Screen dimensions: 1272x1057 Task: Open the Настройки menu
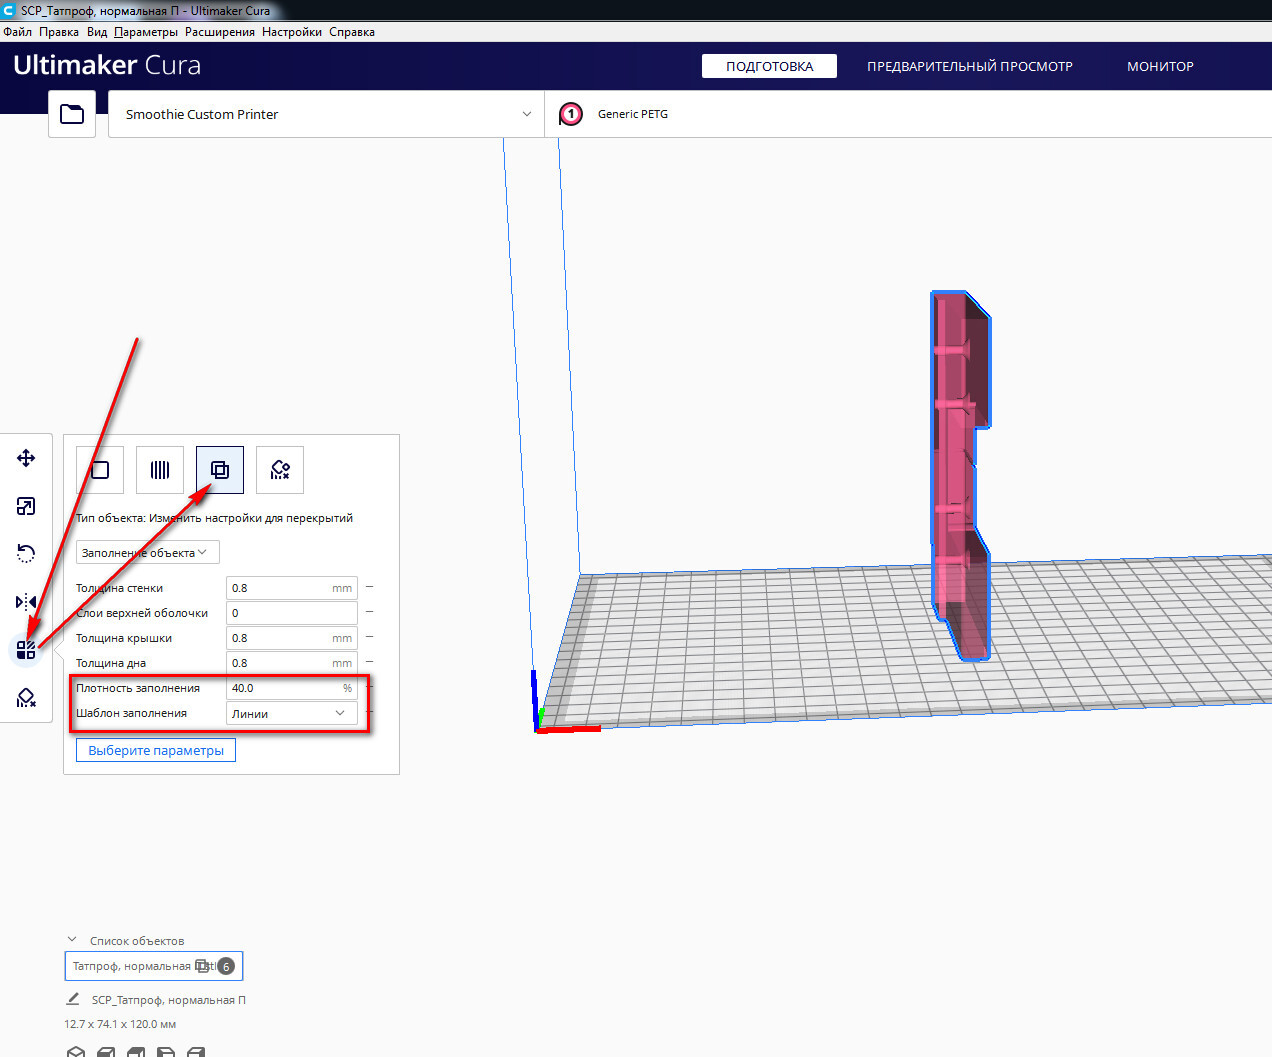point(292,32)
